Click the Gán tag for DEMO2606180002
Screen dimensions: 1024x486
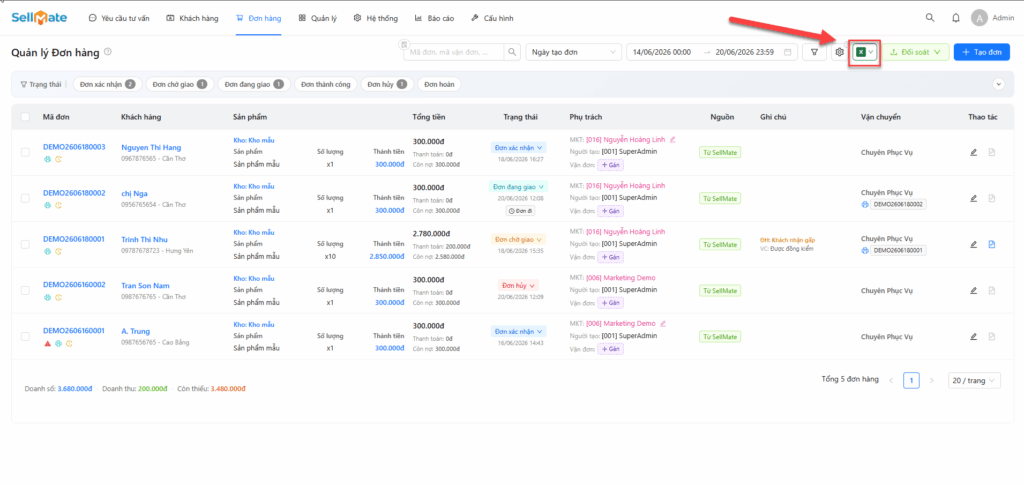coord(610,211)
